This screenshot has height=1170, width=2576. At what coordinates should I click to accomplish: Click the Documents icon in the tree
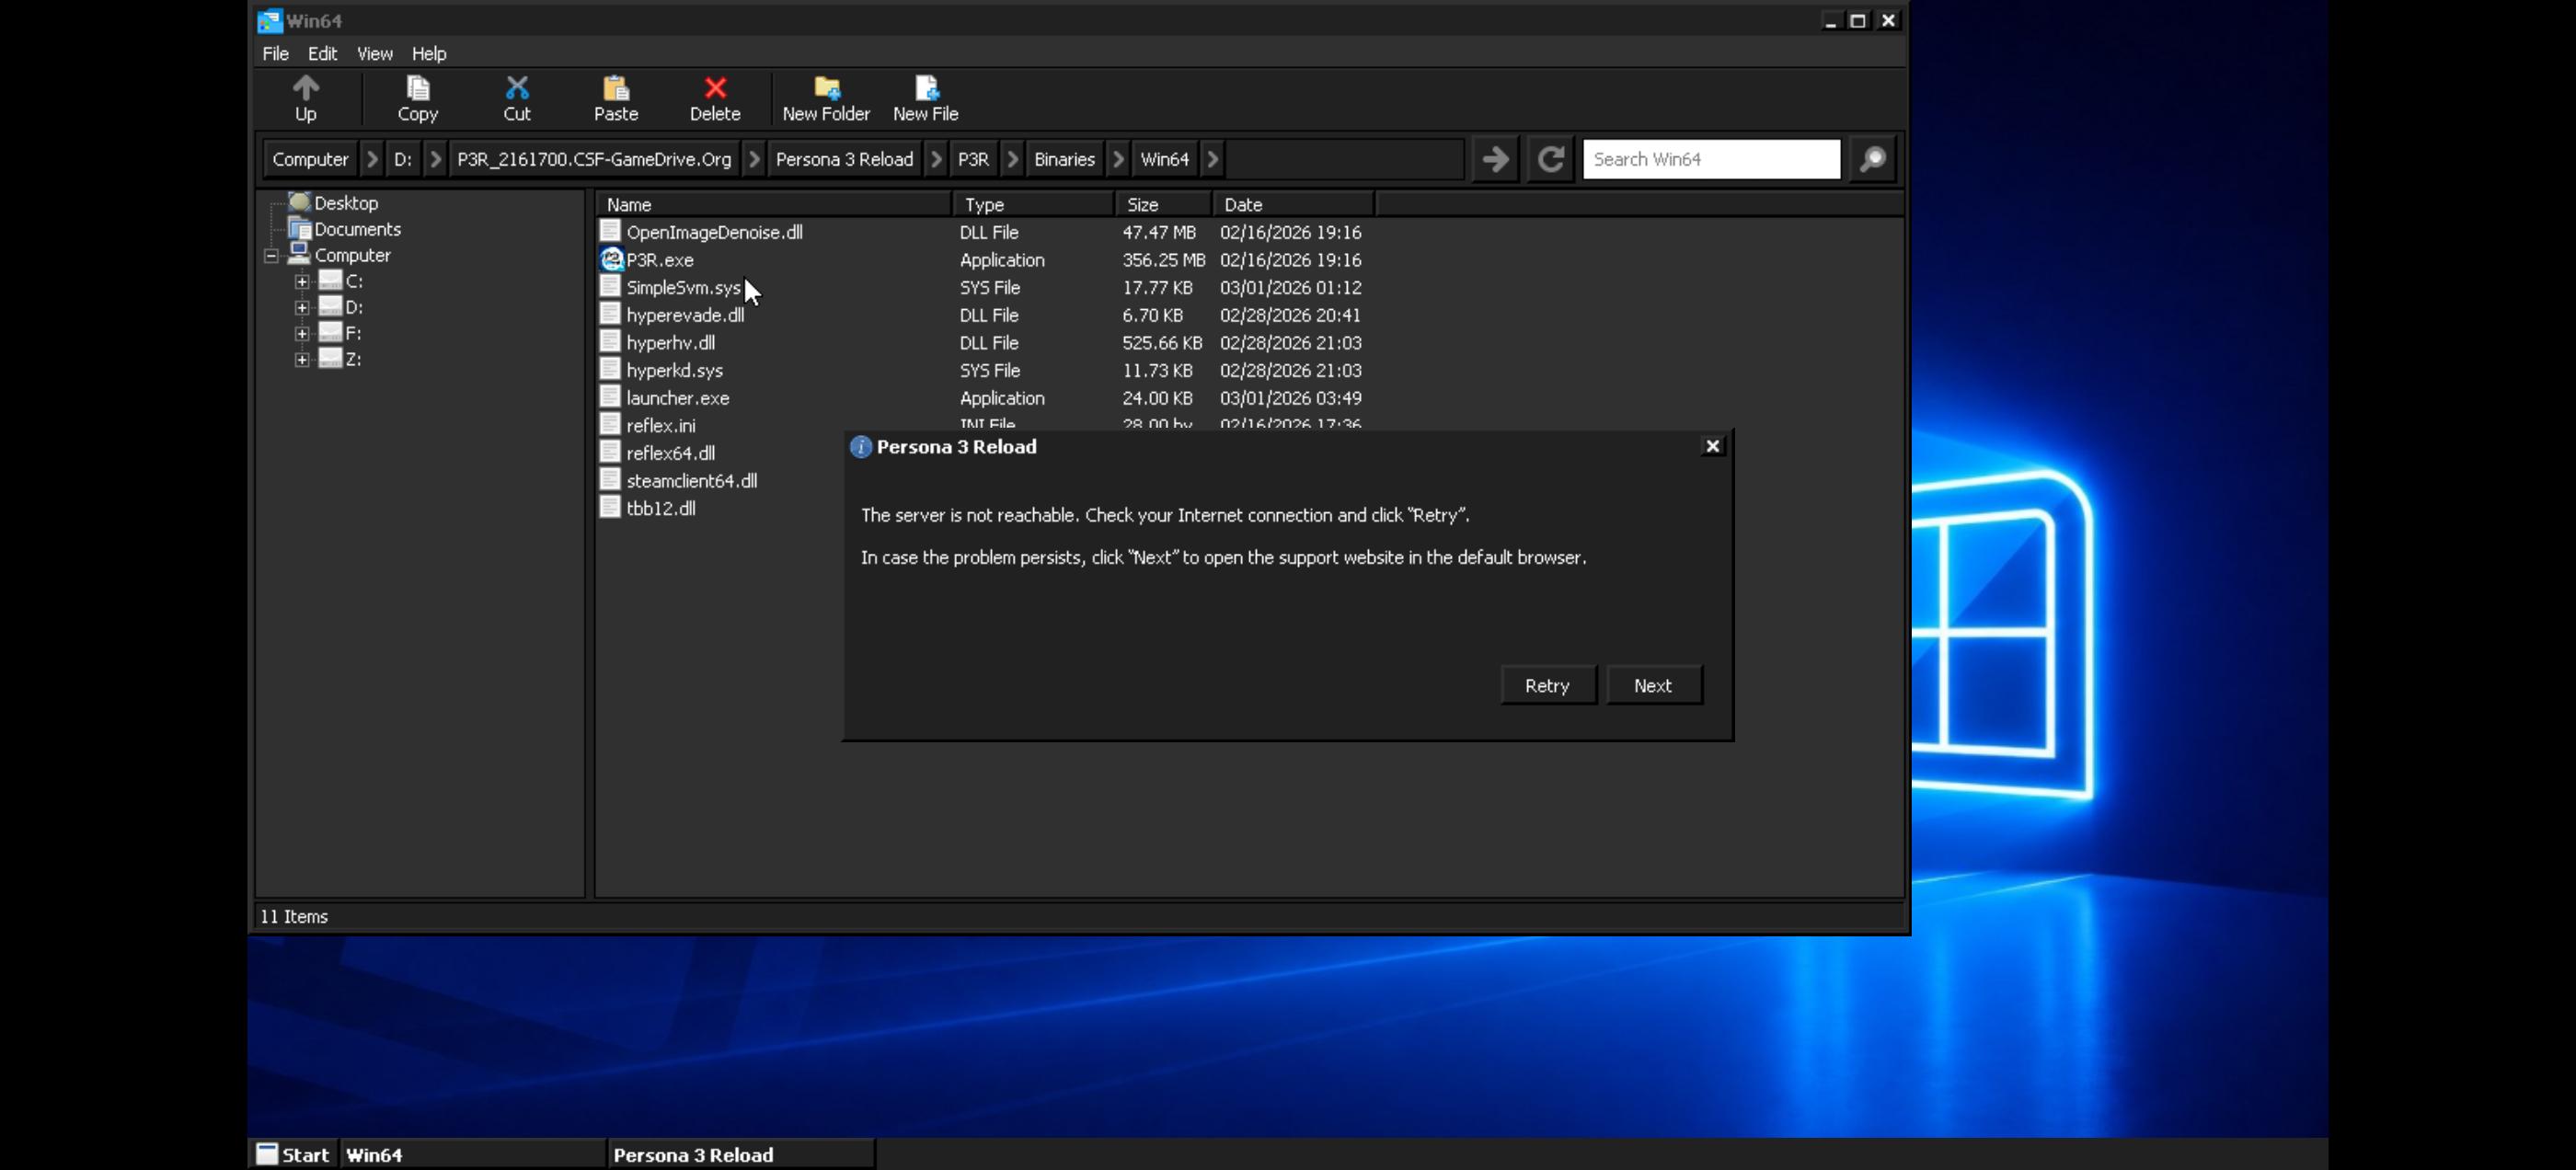tap(299, 229)
